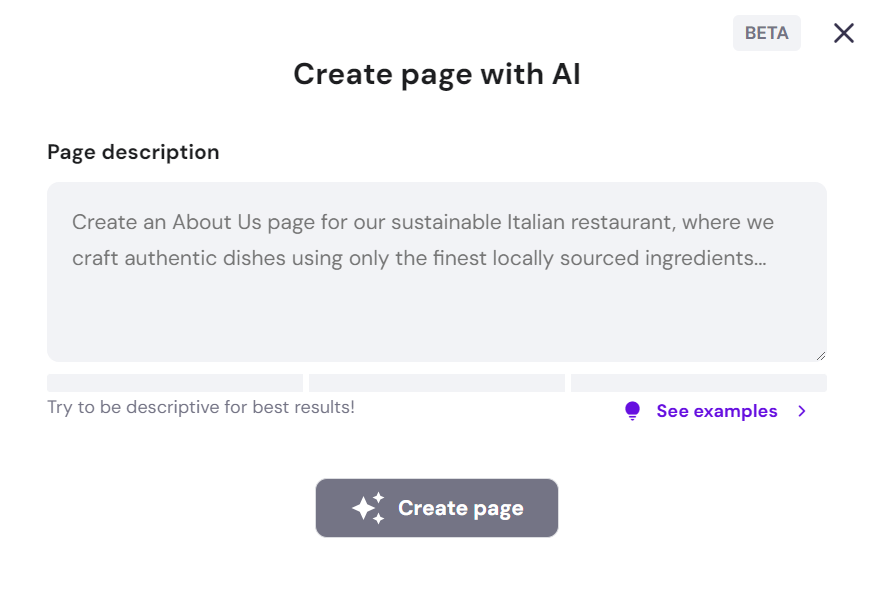Click the Create page with AI heading
Viewport: 879px width, 589px height.
tap(436, 74)
